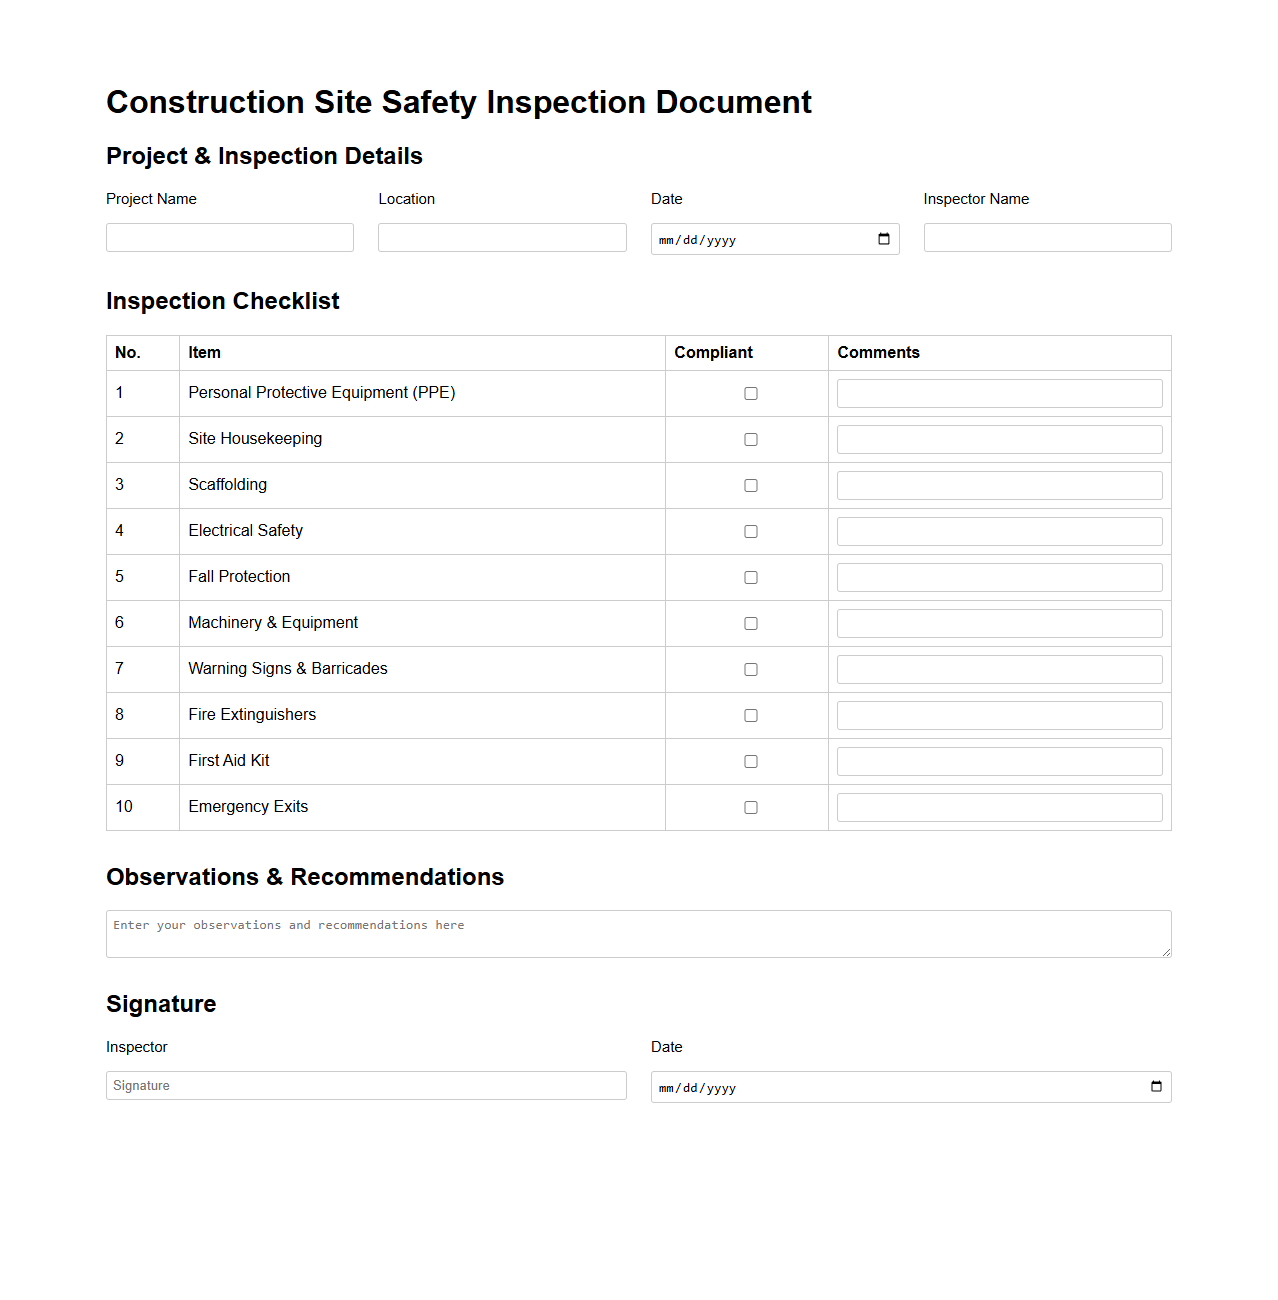
Task: Mark Machinery & Equipment compliant
Action: coord(750,623)
